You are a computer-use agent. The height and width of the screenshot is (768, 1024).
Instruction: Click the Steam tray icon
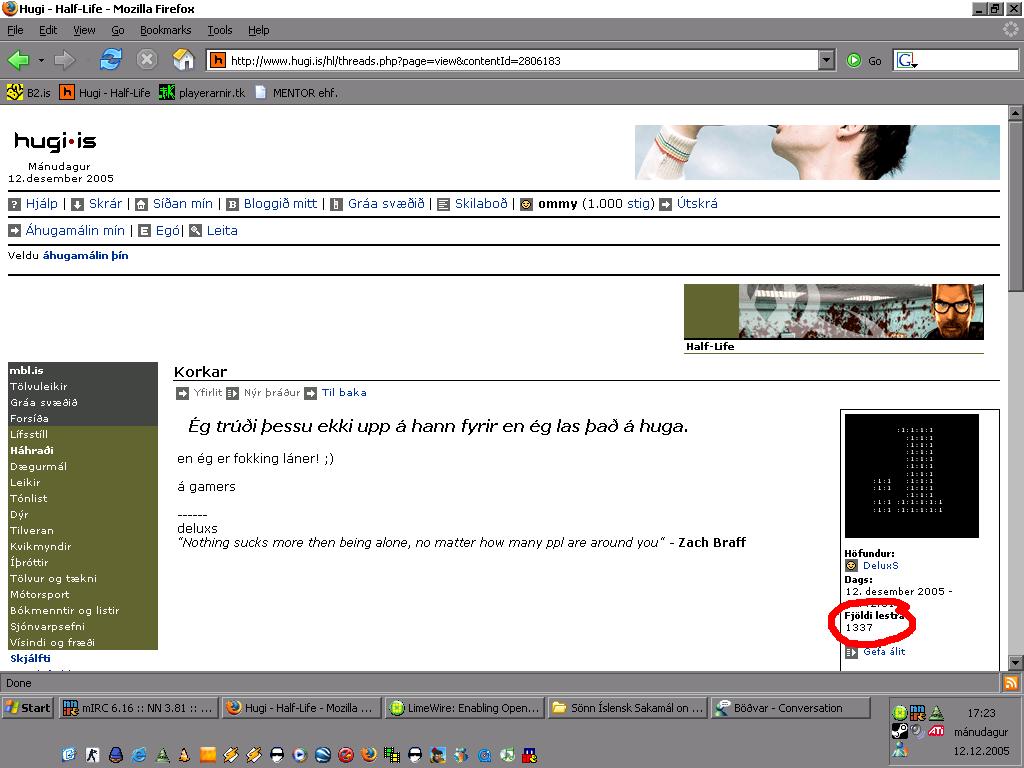click(x=900, y=731)
